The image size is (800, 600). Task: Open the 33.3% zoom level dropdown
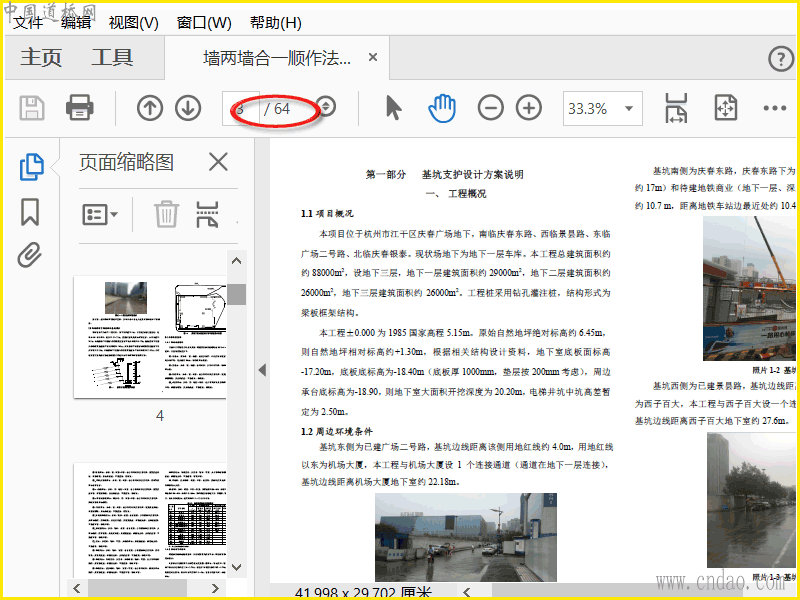tap(601, 108)
